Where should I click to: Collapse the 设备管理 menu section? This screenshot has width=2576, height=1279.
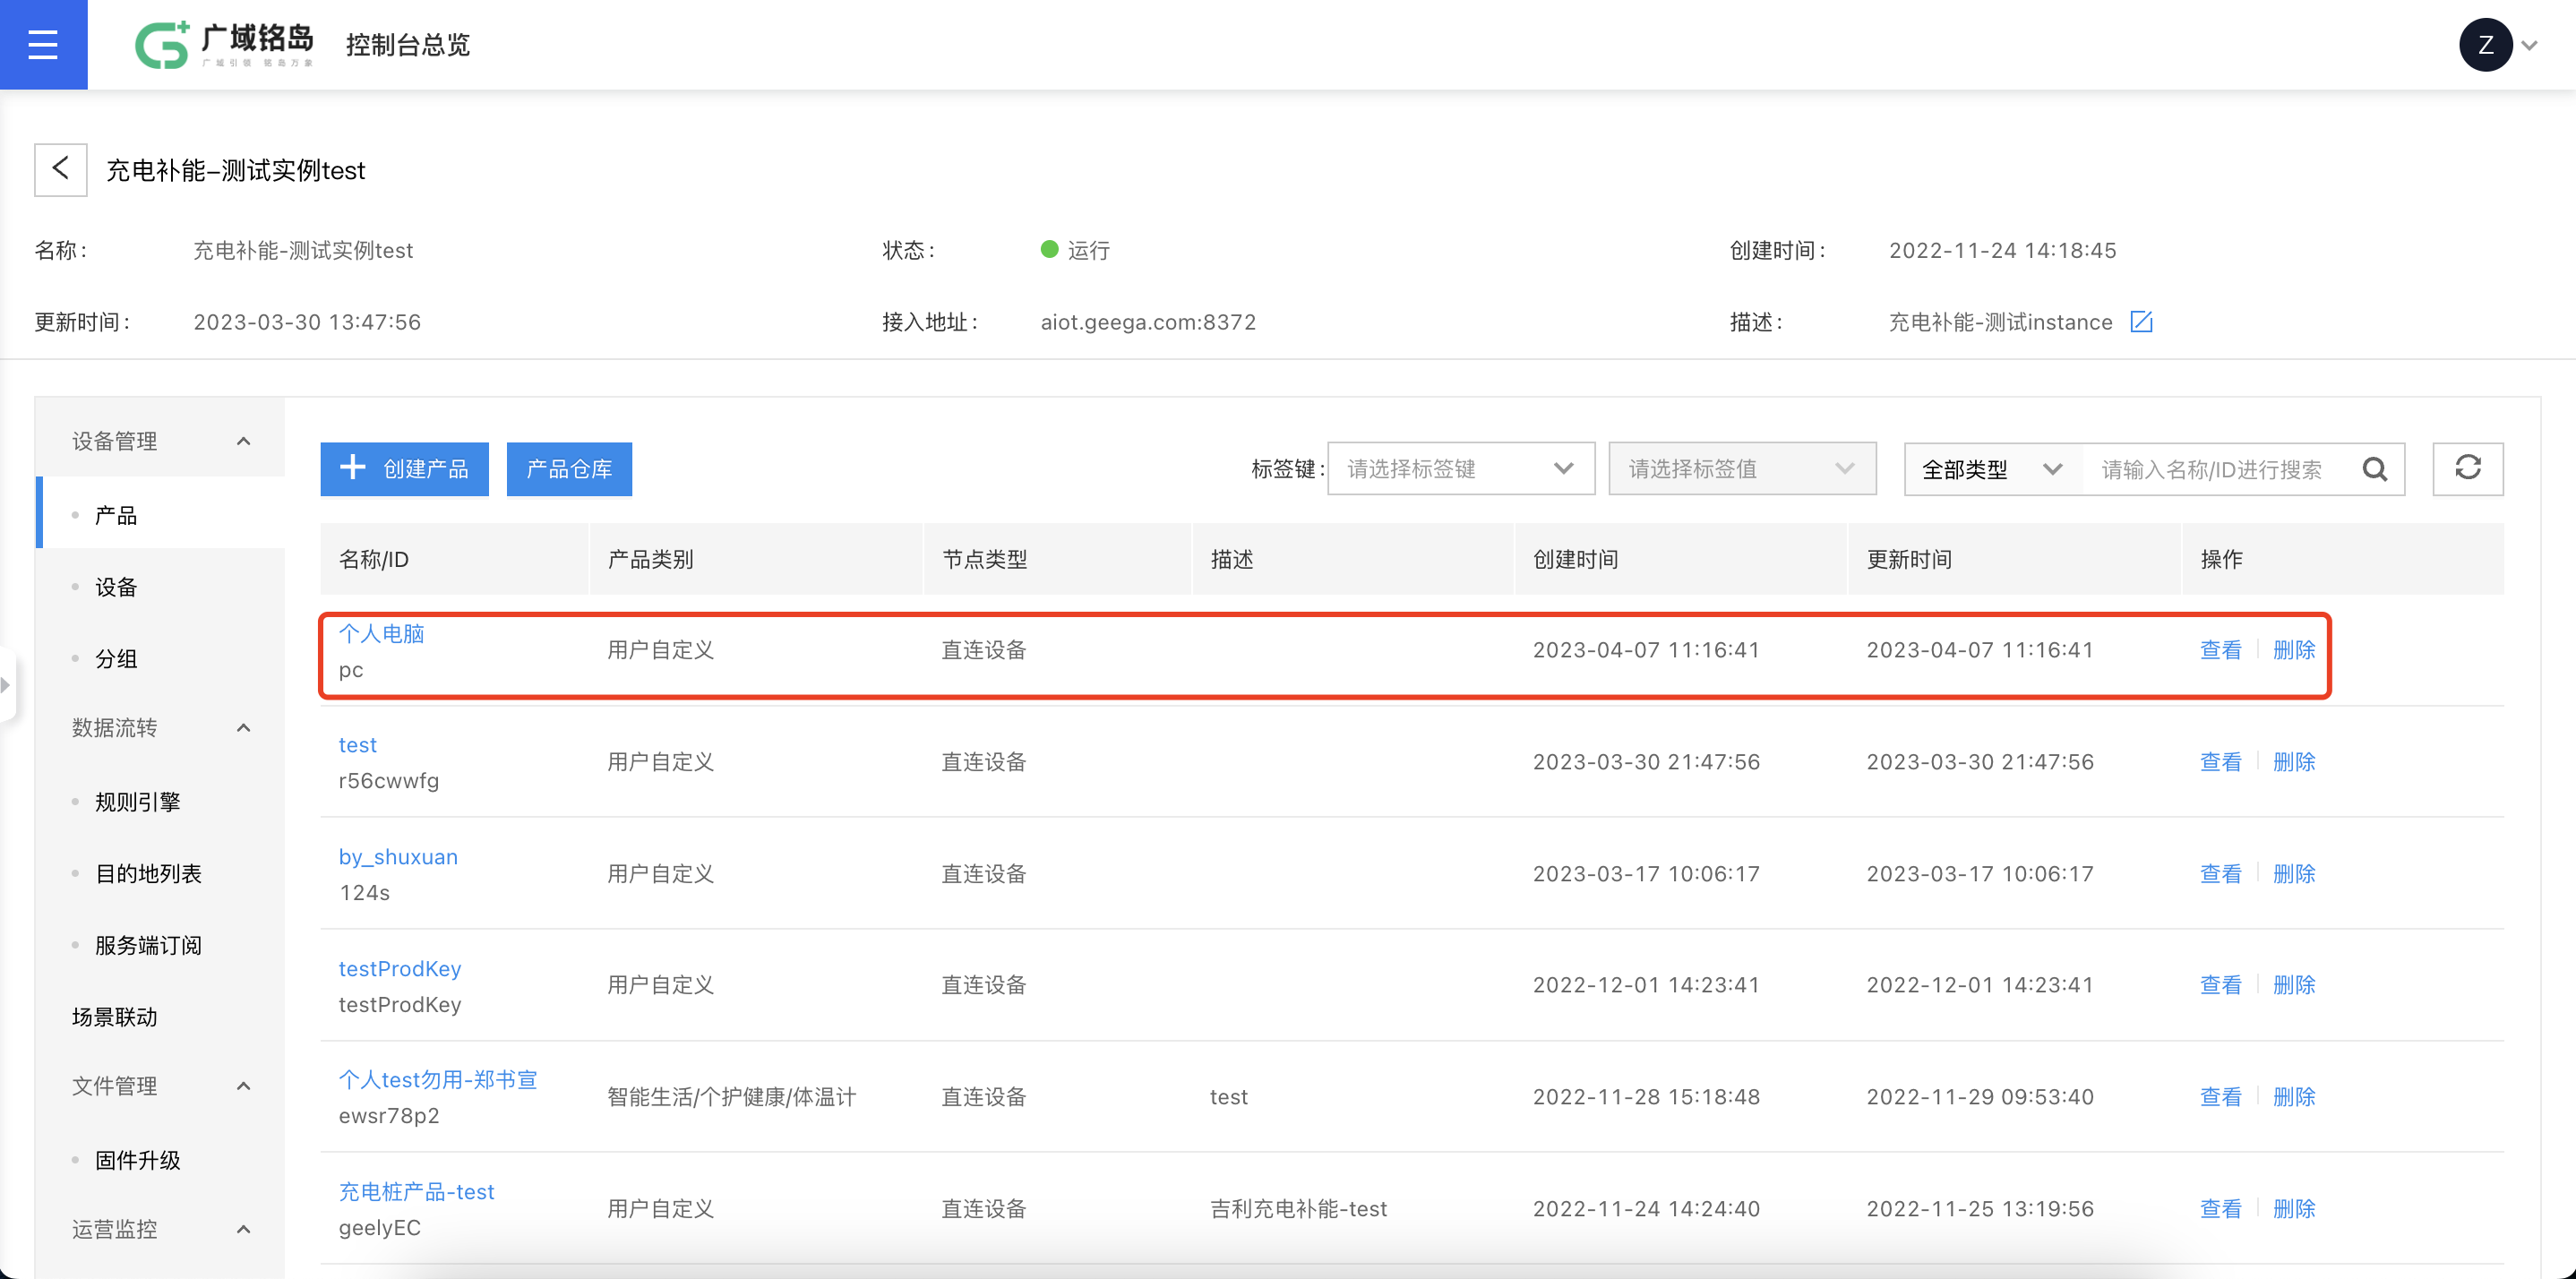pos(243,441)
